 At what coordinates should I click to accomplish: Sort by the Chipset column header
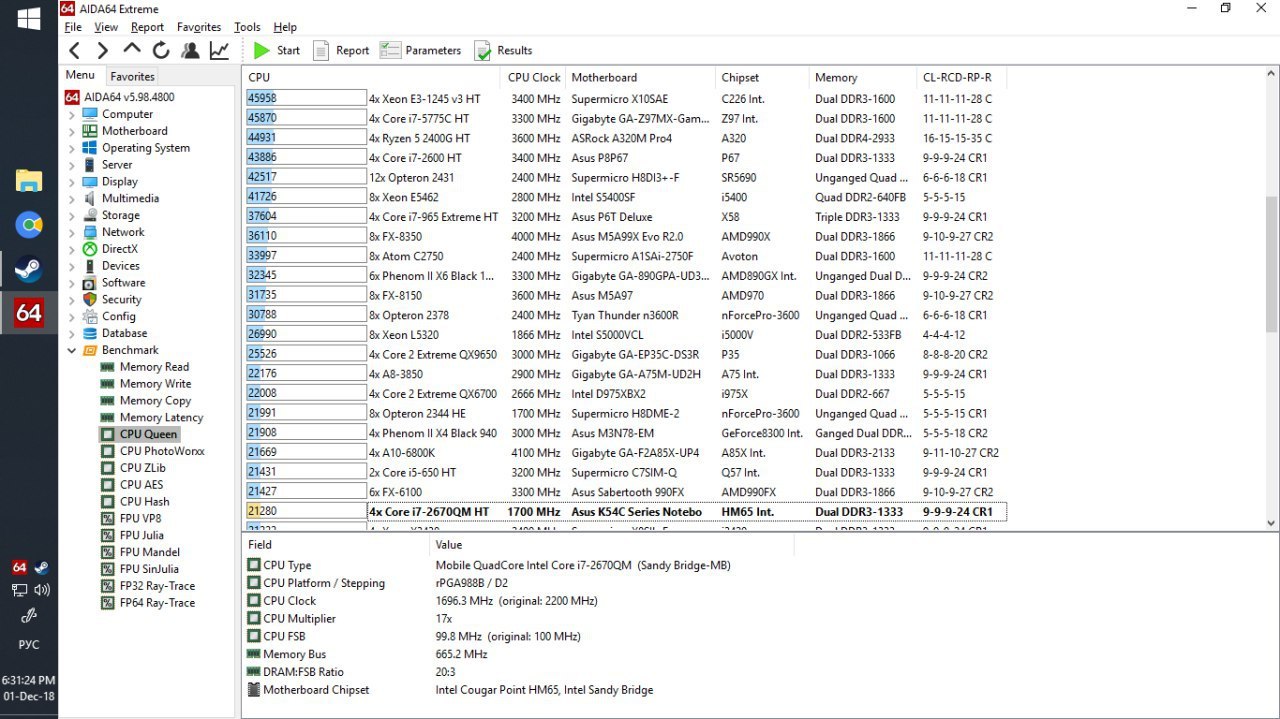coord(761,77)
